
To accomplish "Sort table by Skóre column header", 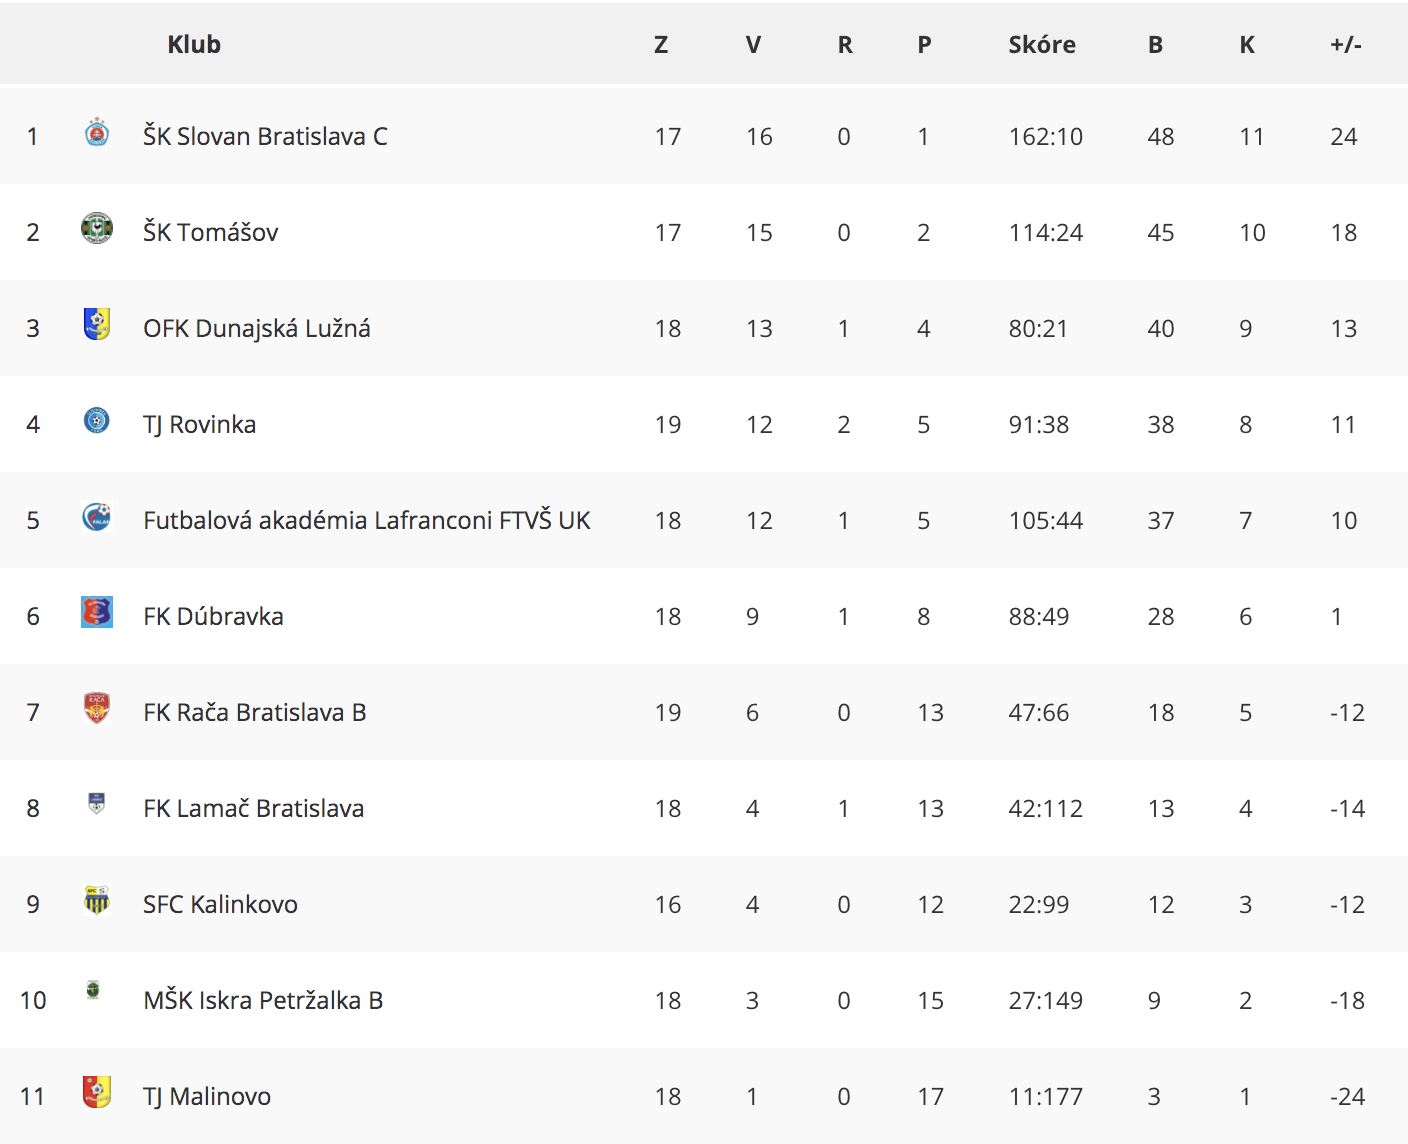I will [x=1042, y=44].
